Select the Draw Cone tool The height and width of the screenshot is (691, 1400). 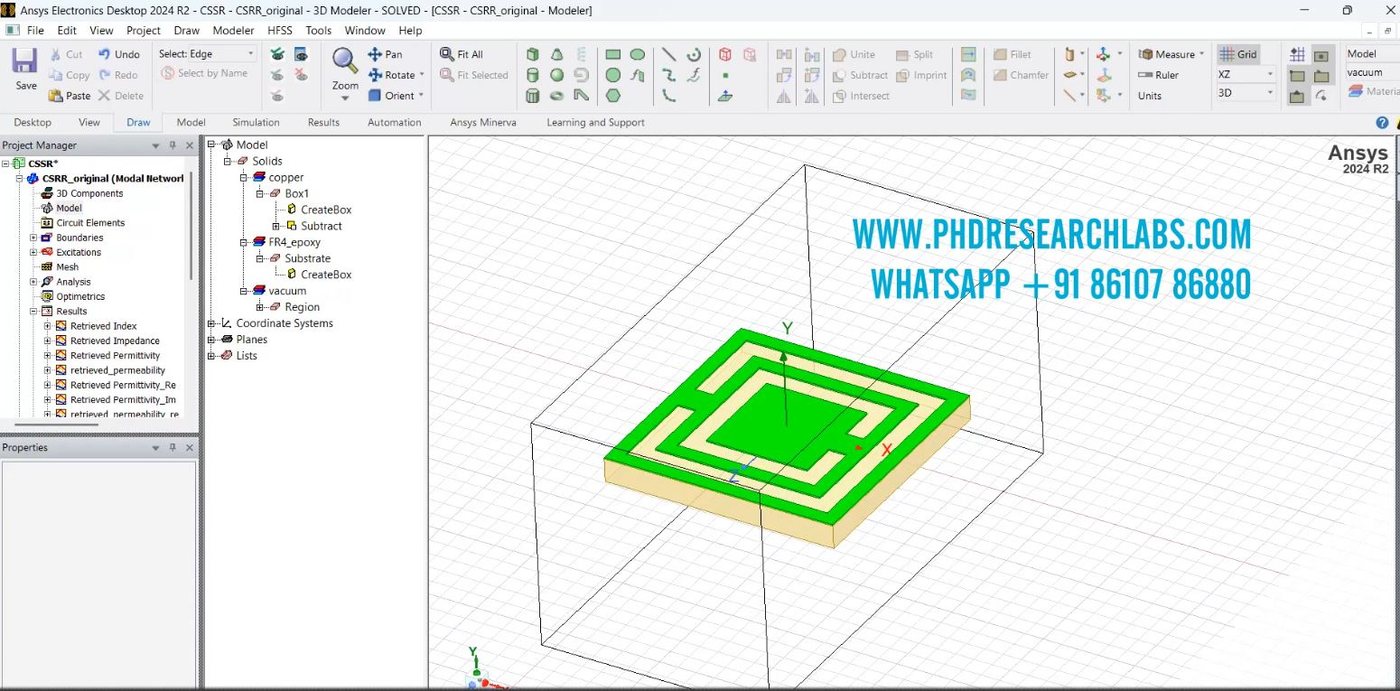click(557, 54)
